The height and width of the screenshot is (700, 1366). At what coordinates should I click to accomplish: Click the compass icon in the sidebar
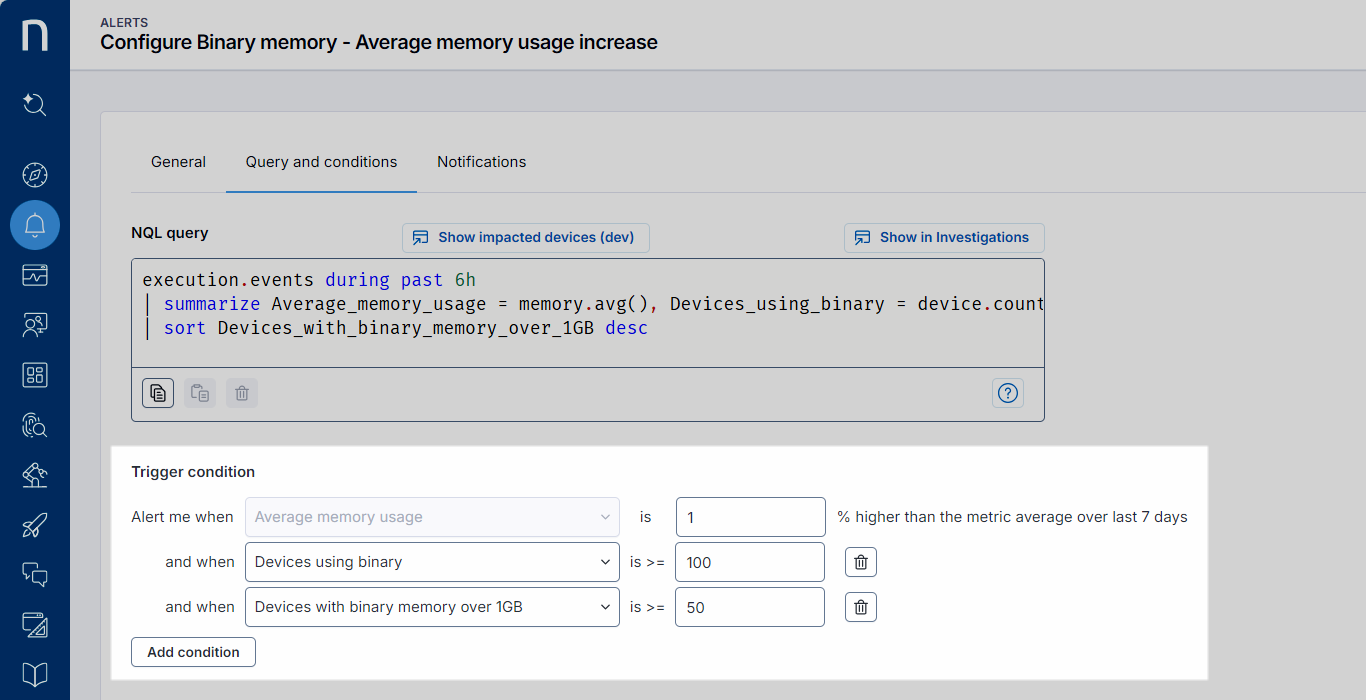point(35,175)
